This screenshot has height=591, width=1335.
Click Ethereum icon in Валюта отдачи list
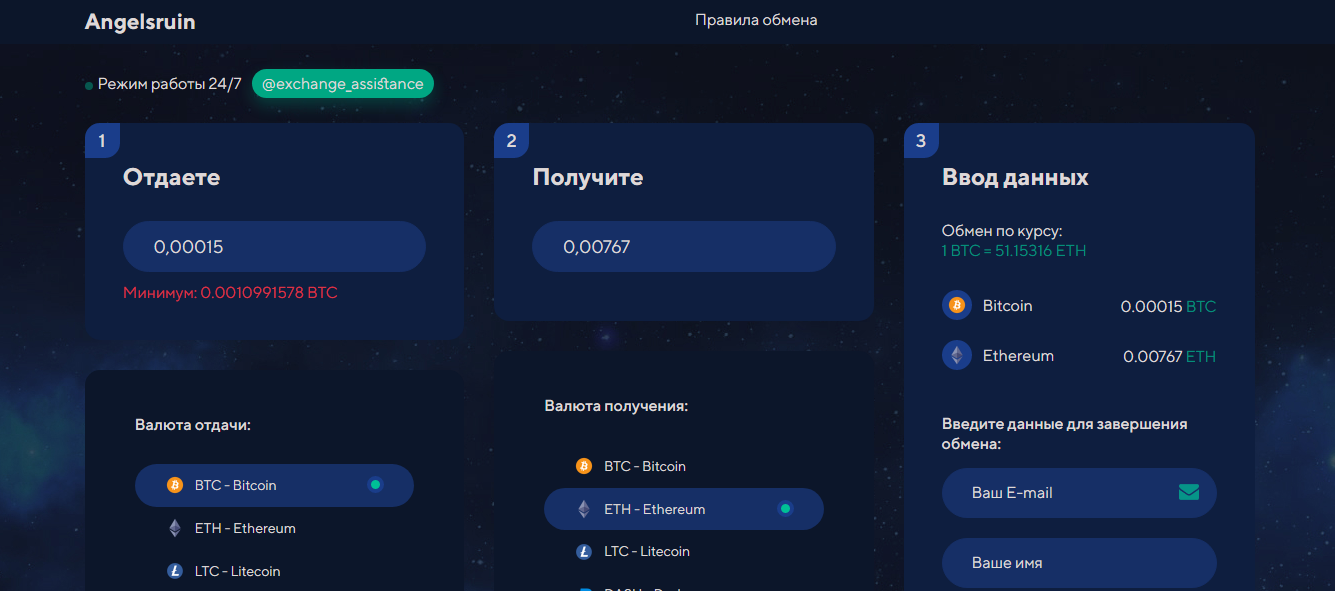(x=175, y=528)
